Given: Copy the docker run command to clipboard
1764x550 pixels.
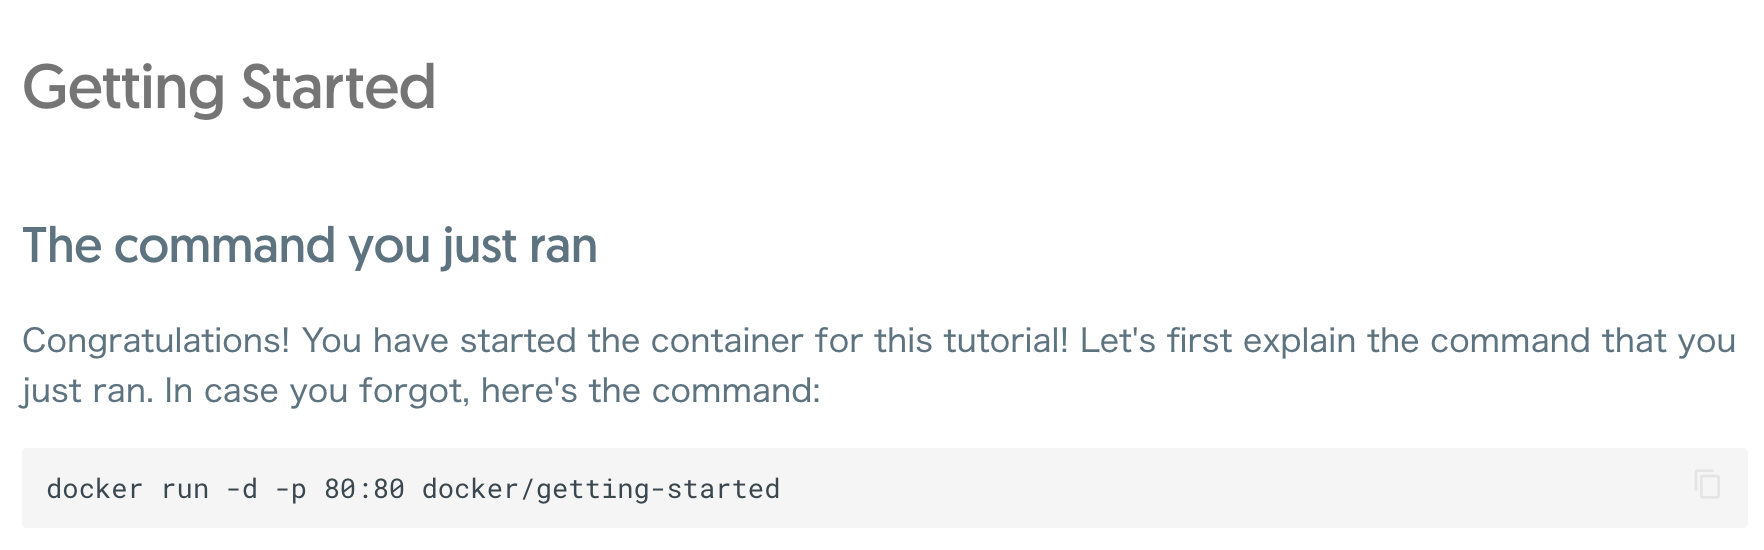Looking at the screenshot, I should (1707, 484).
